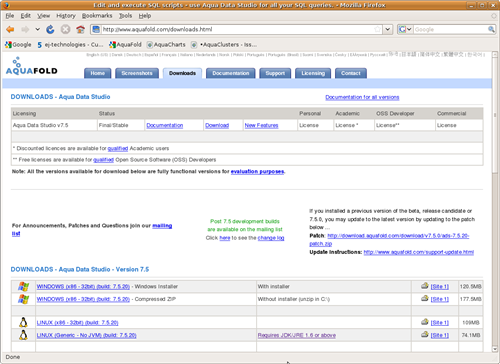Click qualified link for Academic users
Image resolution: width=500 pixels, height=364 pixels.
[x=118, y=148]
